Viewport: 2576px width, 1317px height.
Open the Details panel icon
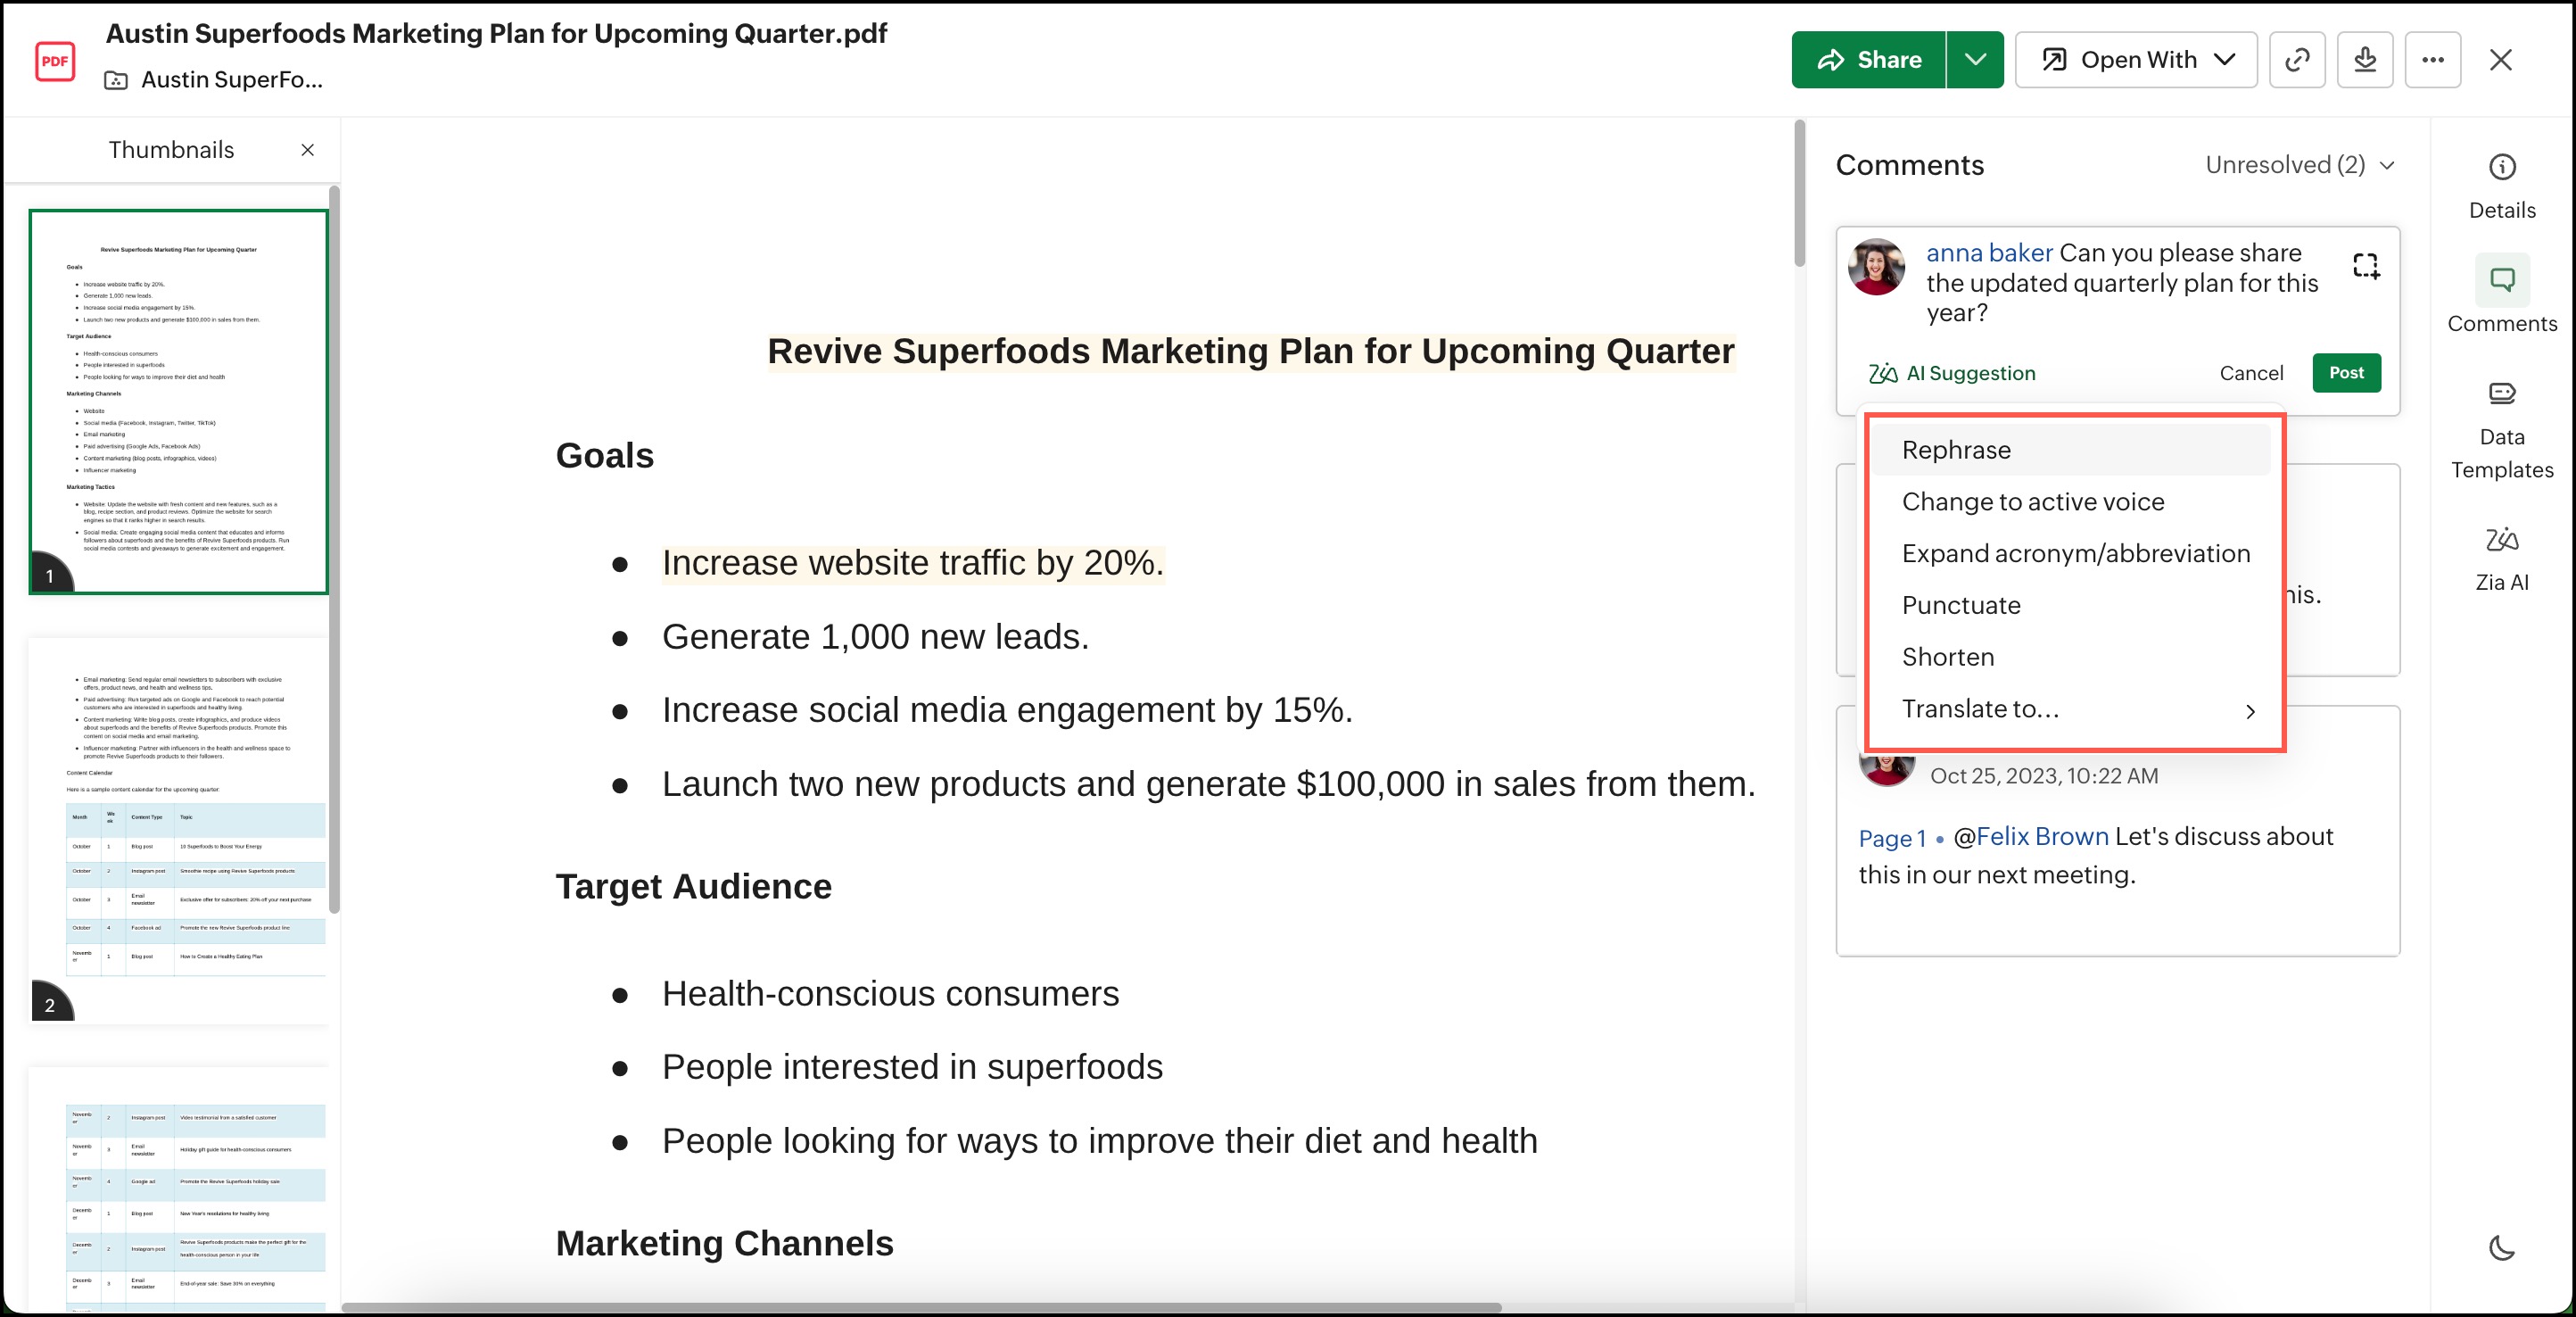pos(2501,167)
